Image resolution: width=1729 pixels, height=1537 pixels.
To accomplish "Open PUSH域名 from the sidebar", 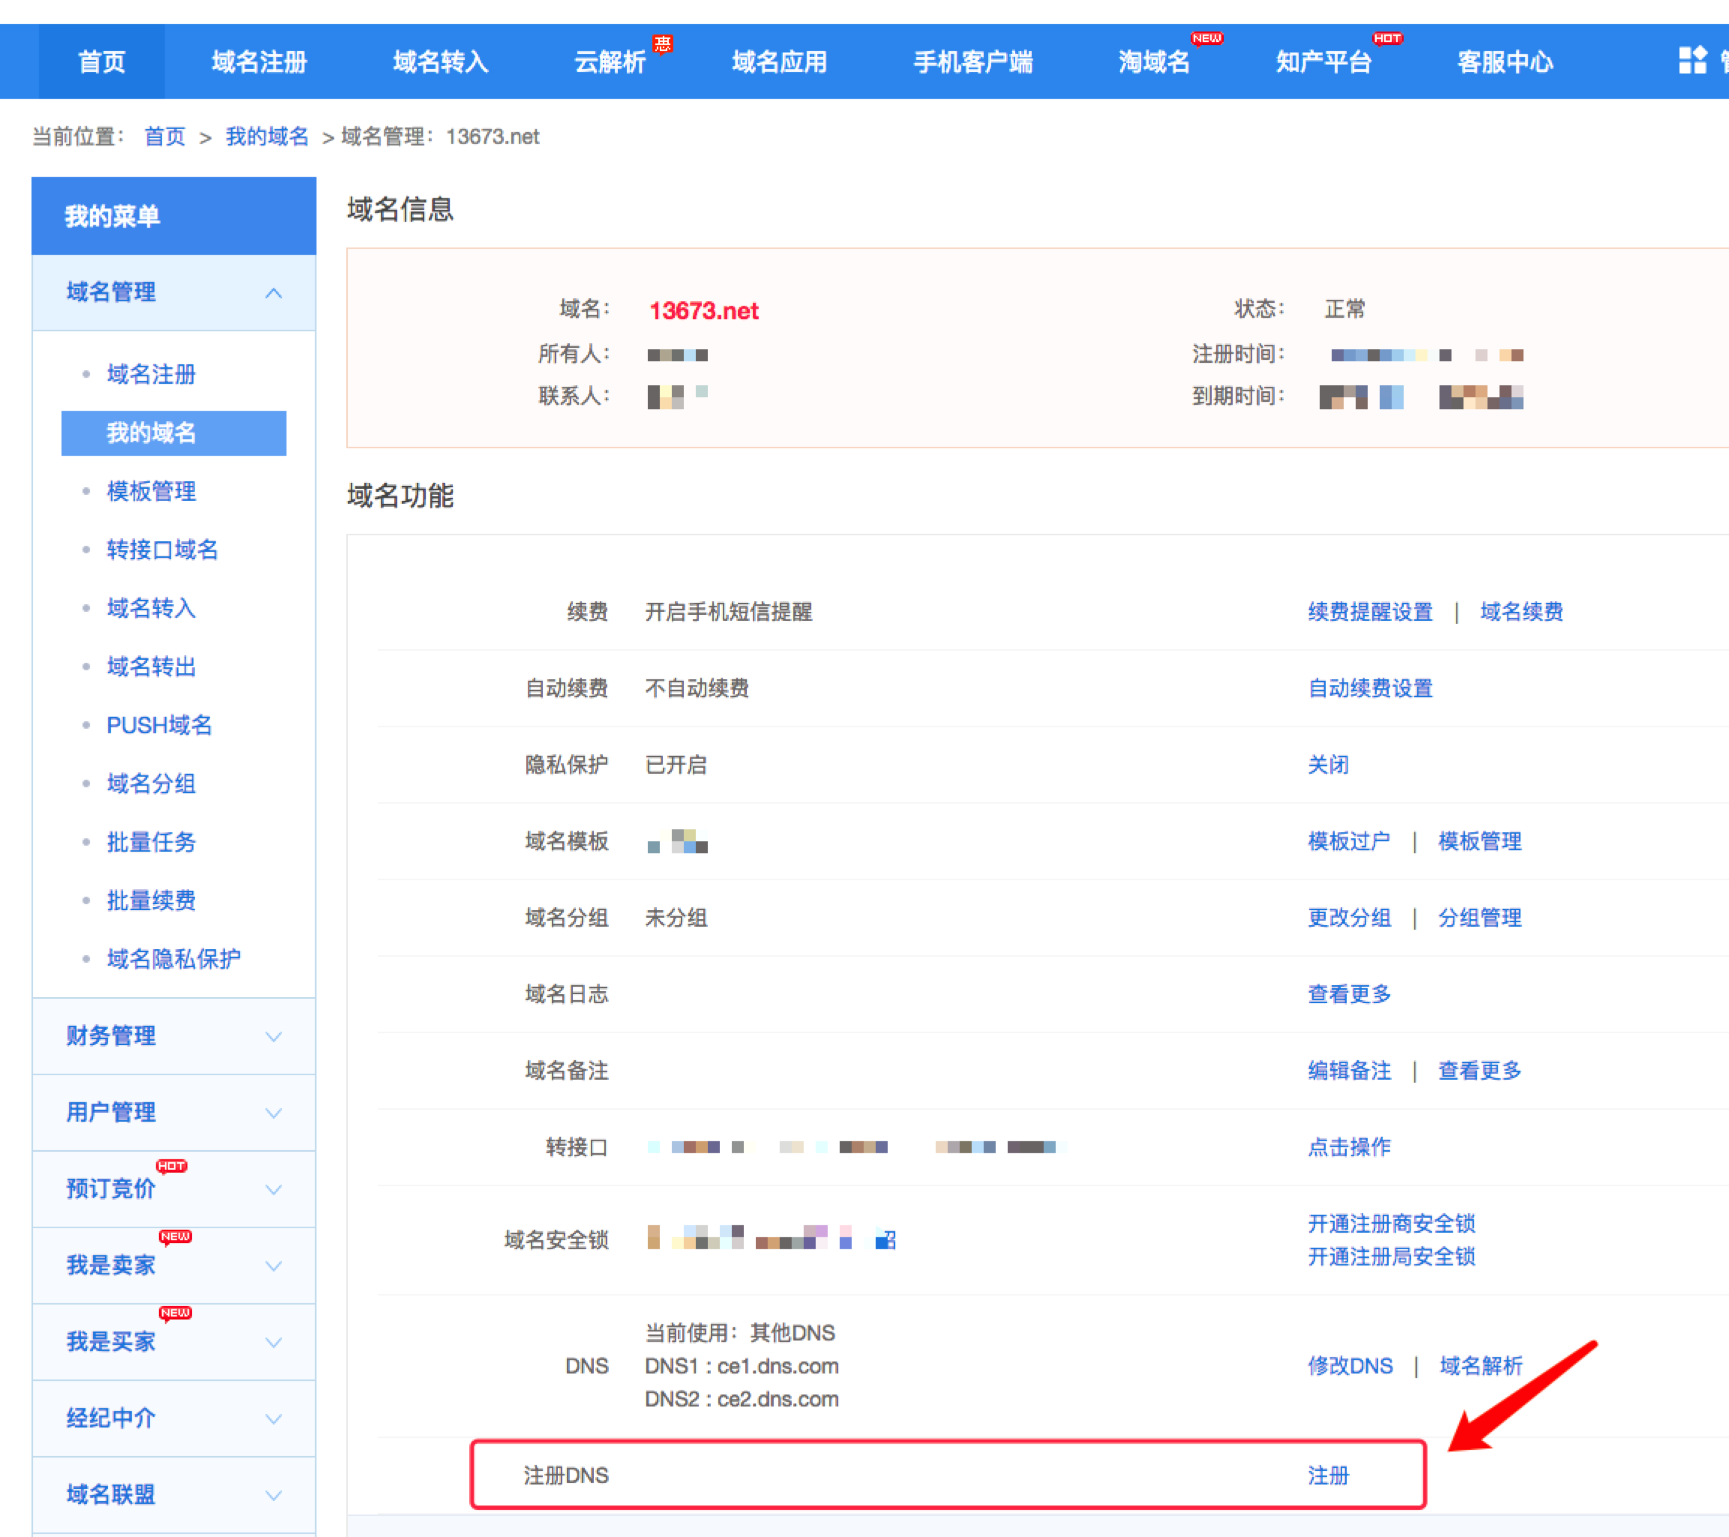I will pyautogui.click(x=159, y=725).
